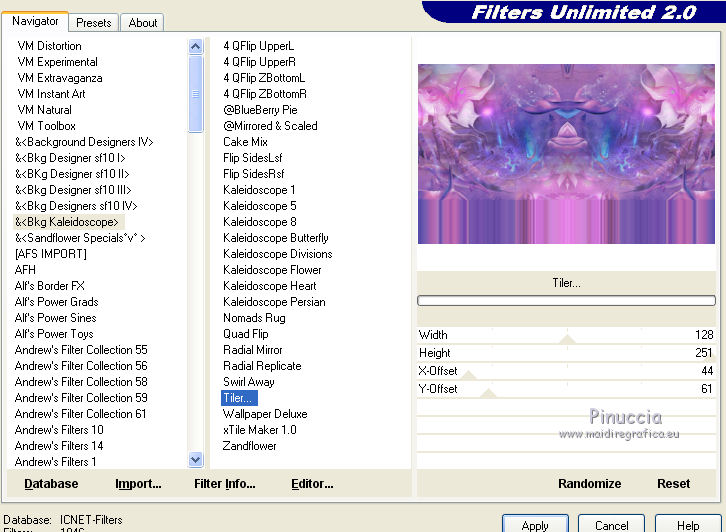Randomize the filter settings
The height and width of the screenshot is (532, 726).
[589, 484]
